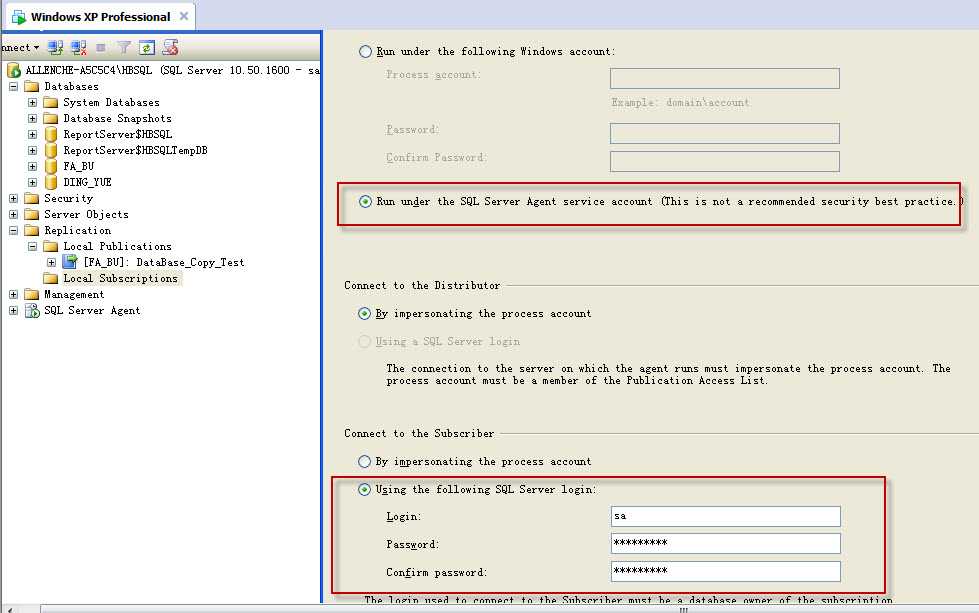Click the Management folder icon

[x=32, y=295]
